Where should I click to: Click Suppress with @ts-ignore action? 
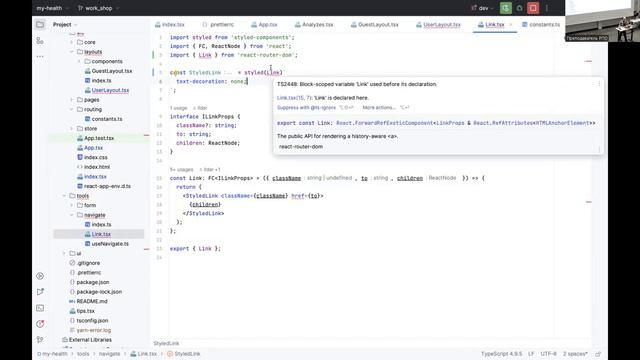point(306,108)
